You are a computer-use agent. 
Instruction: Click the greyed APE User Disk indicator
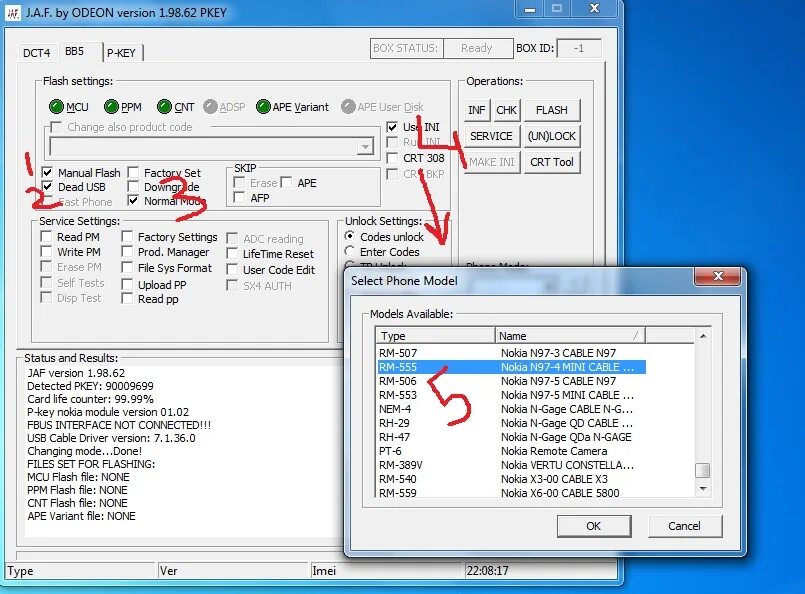click(348, 107)
